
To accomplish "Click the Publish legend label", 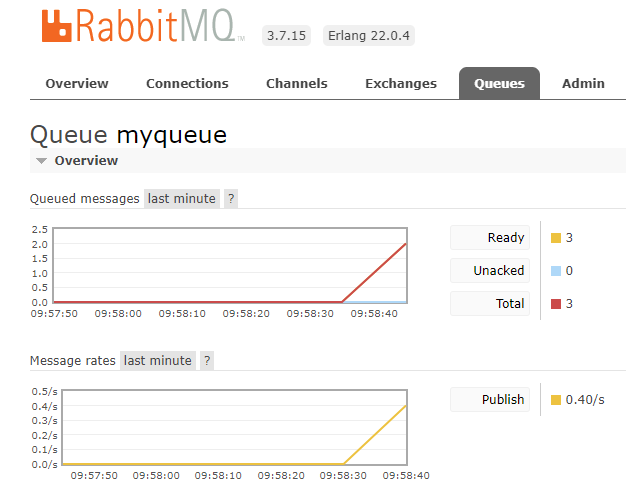I will [490, 400].
